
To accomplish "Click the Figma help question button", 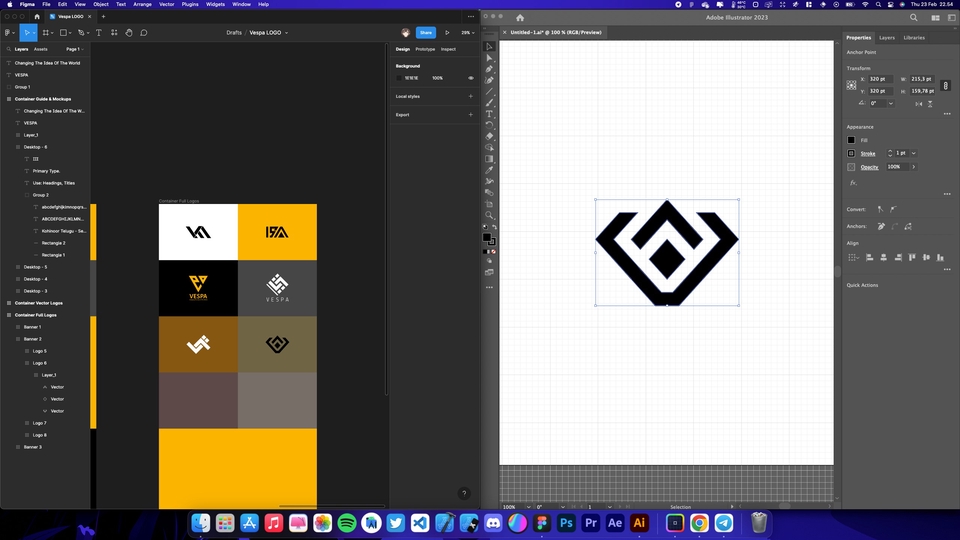I will coord(464,493).
